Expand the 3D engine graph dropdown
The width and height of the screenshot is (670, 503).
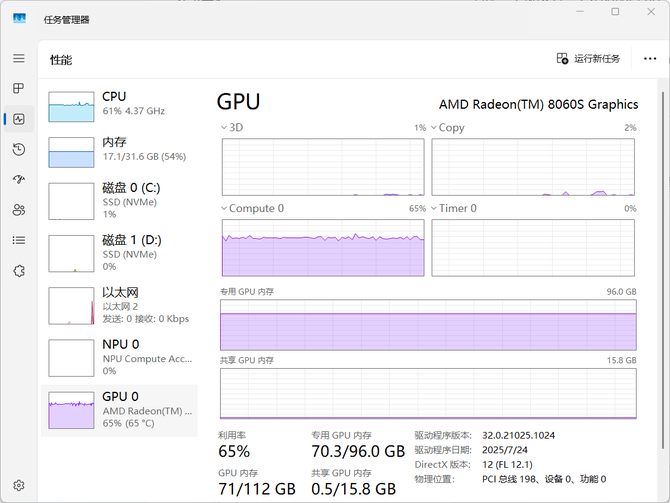pyautogui.click(x=224, y=128)
